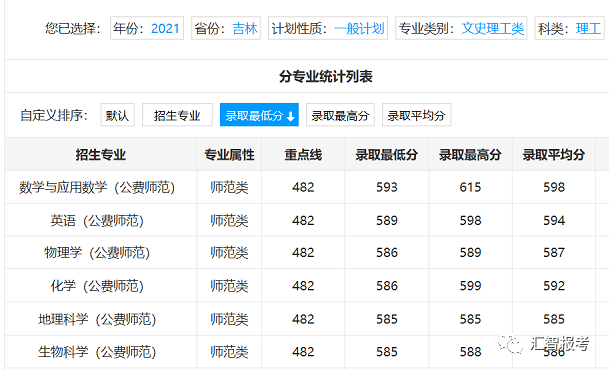This screenshot has width=609, height=371.
Task: Click the 专业属性 column header
Action: point(229,155)
